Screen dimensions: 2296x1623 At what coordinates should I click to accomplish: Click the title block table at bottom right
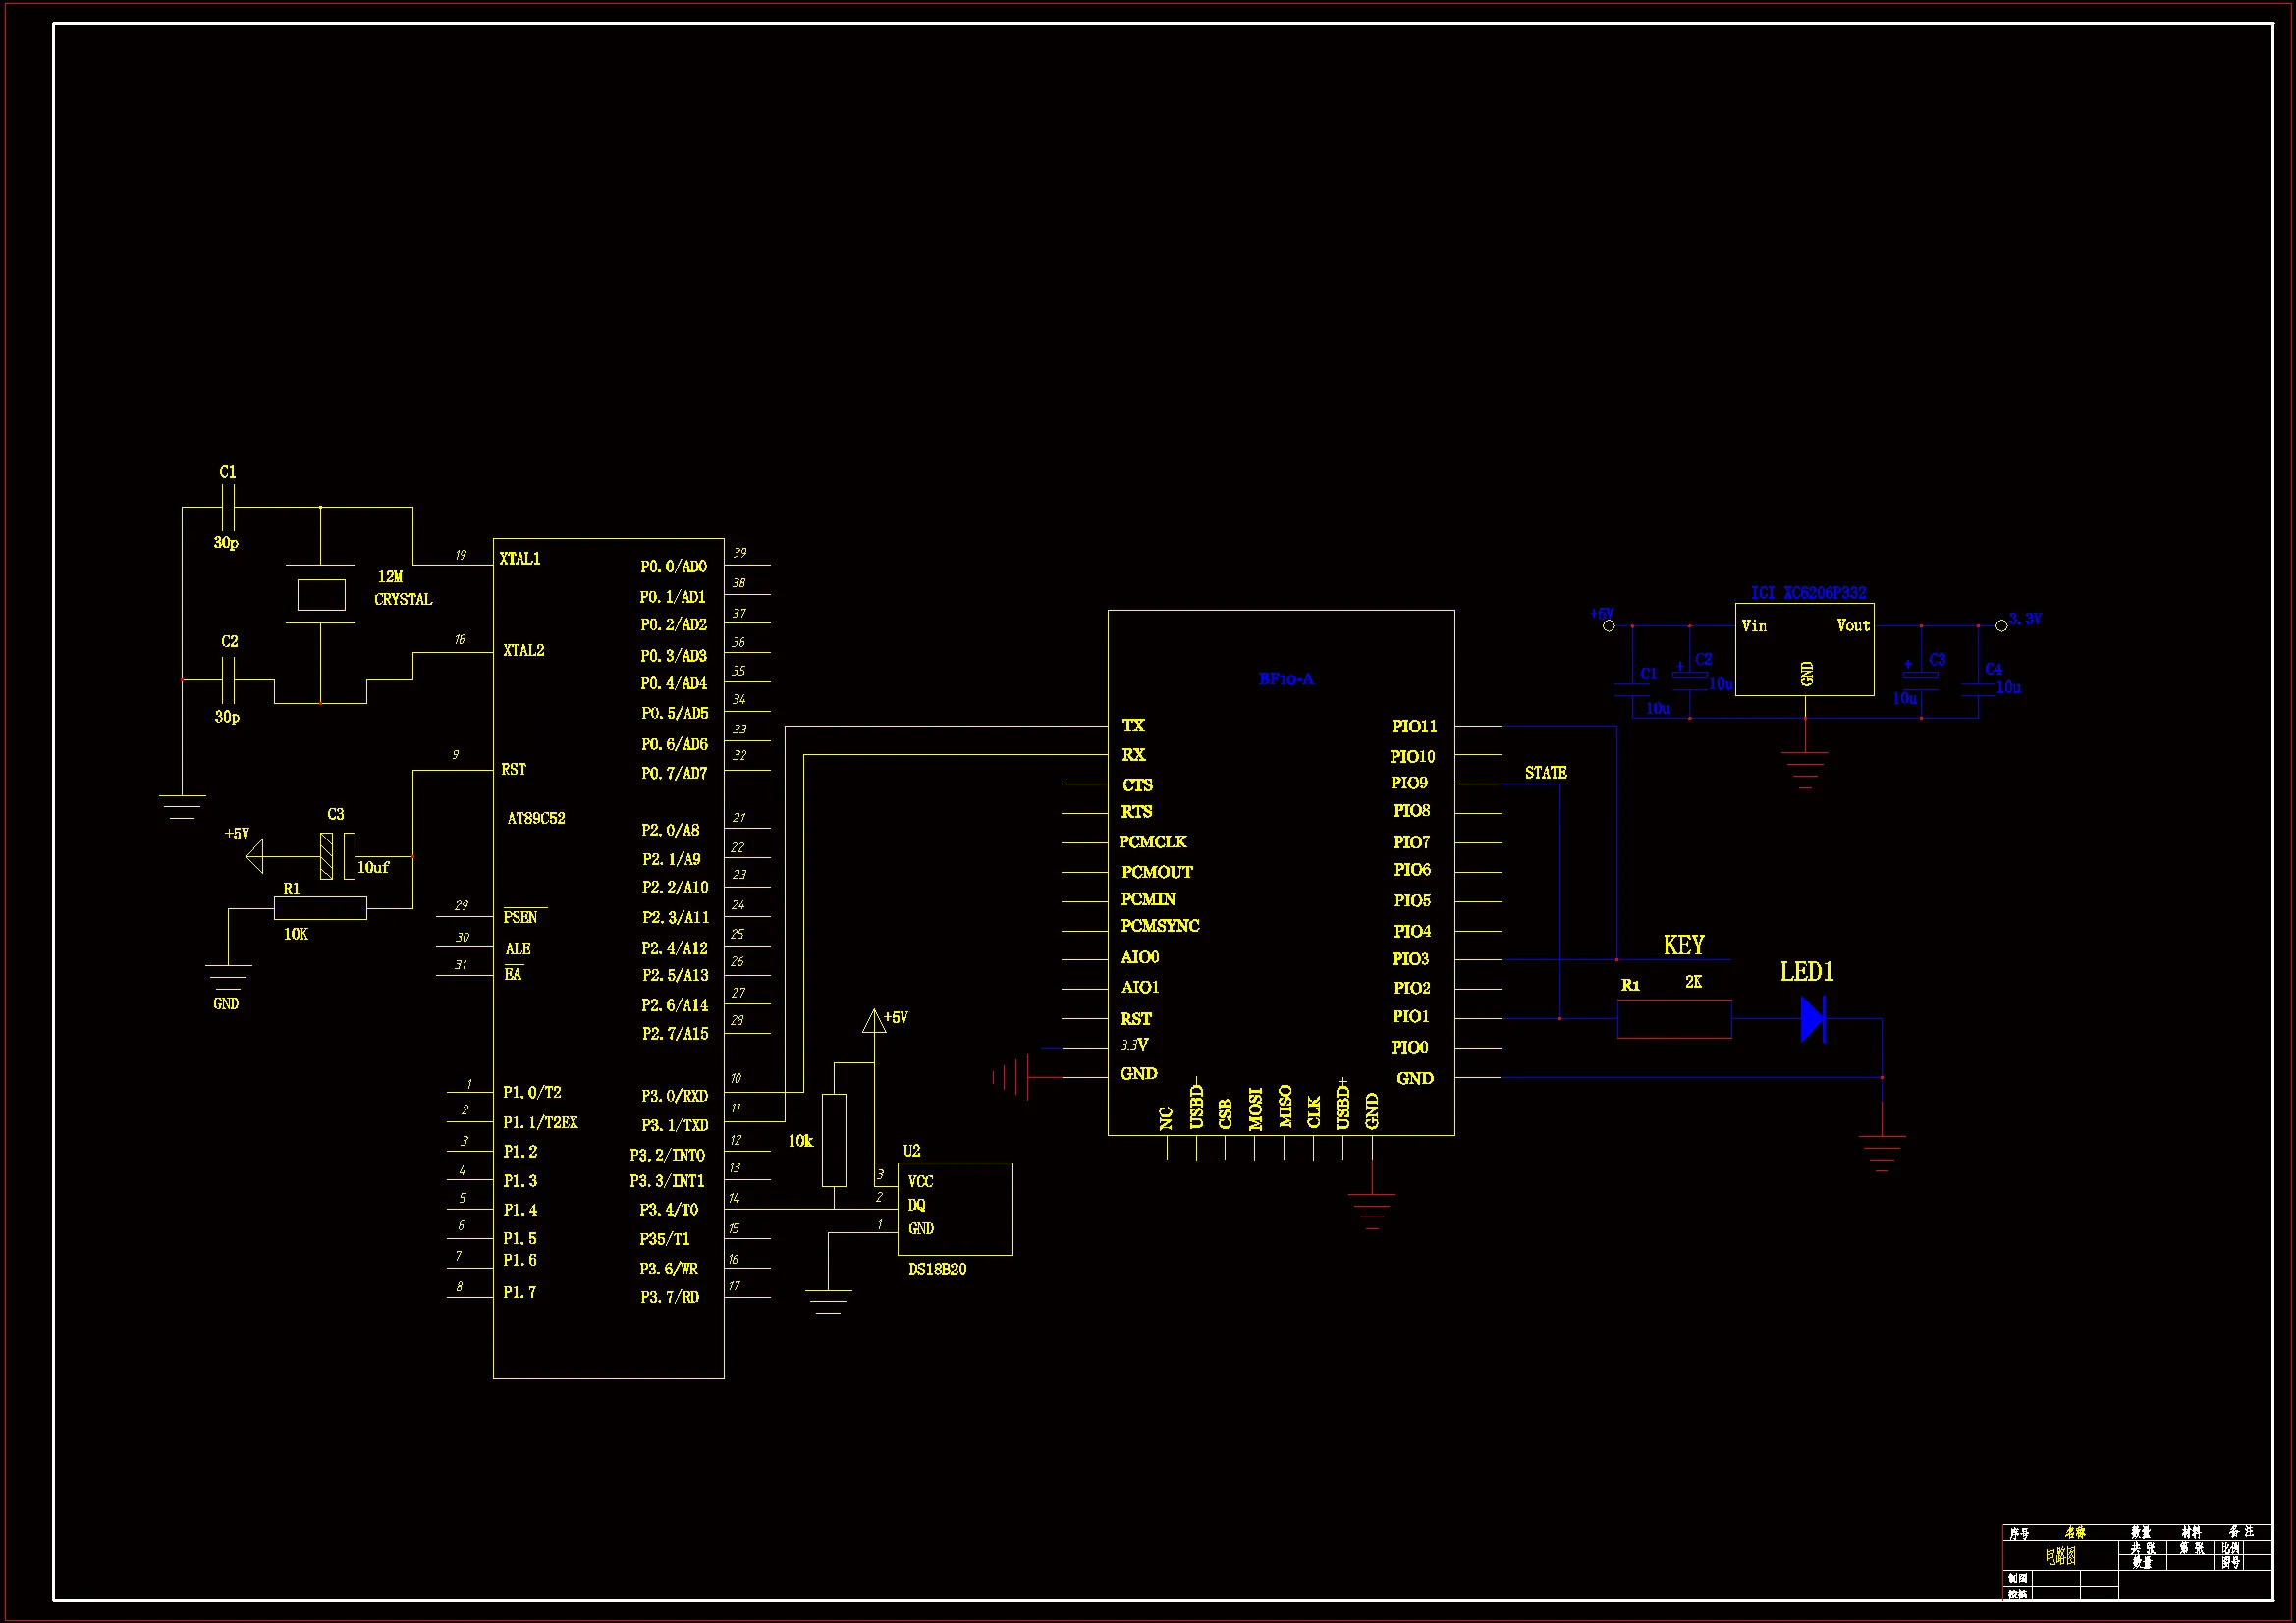pos(2136,1561)
